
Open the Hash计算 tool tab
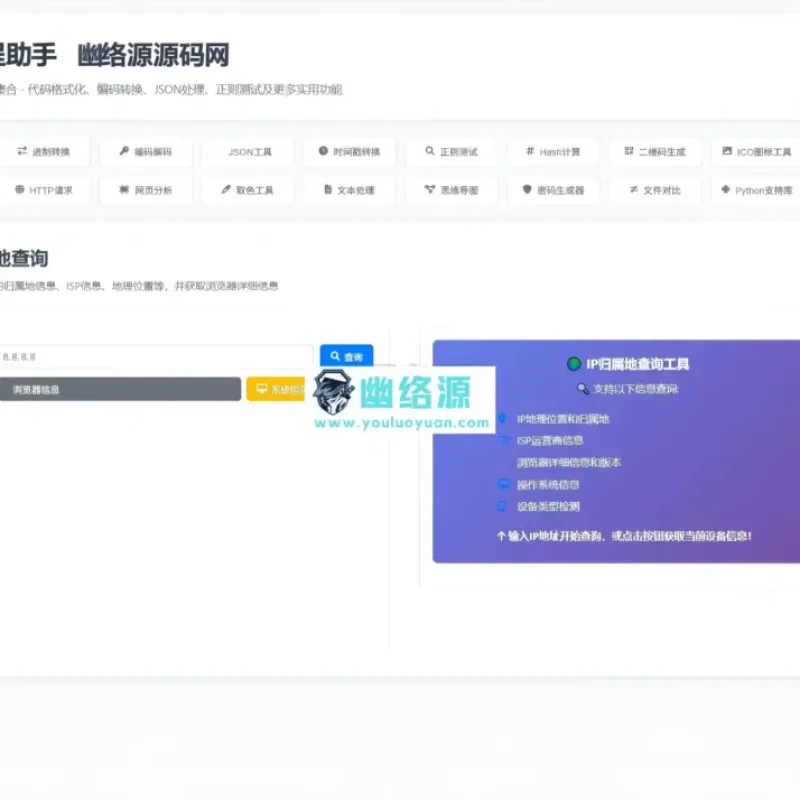tap(554, 152)
